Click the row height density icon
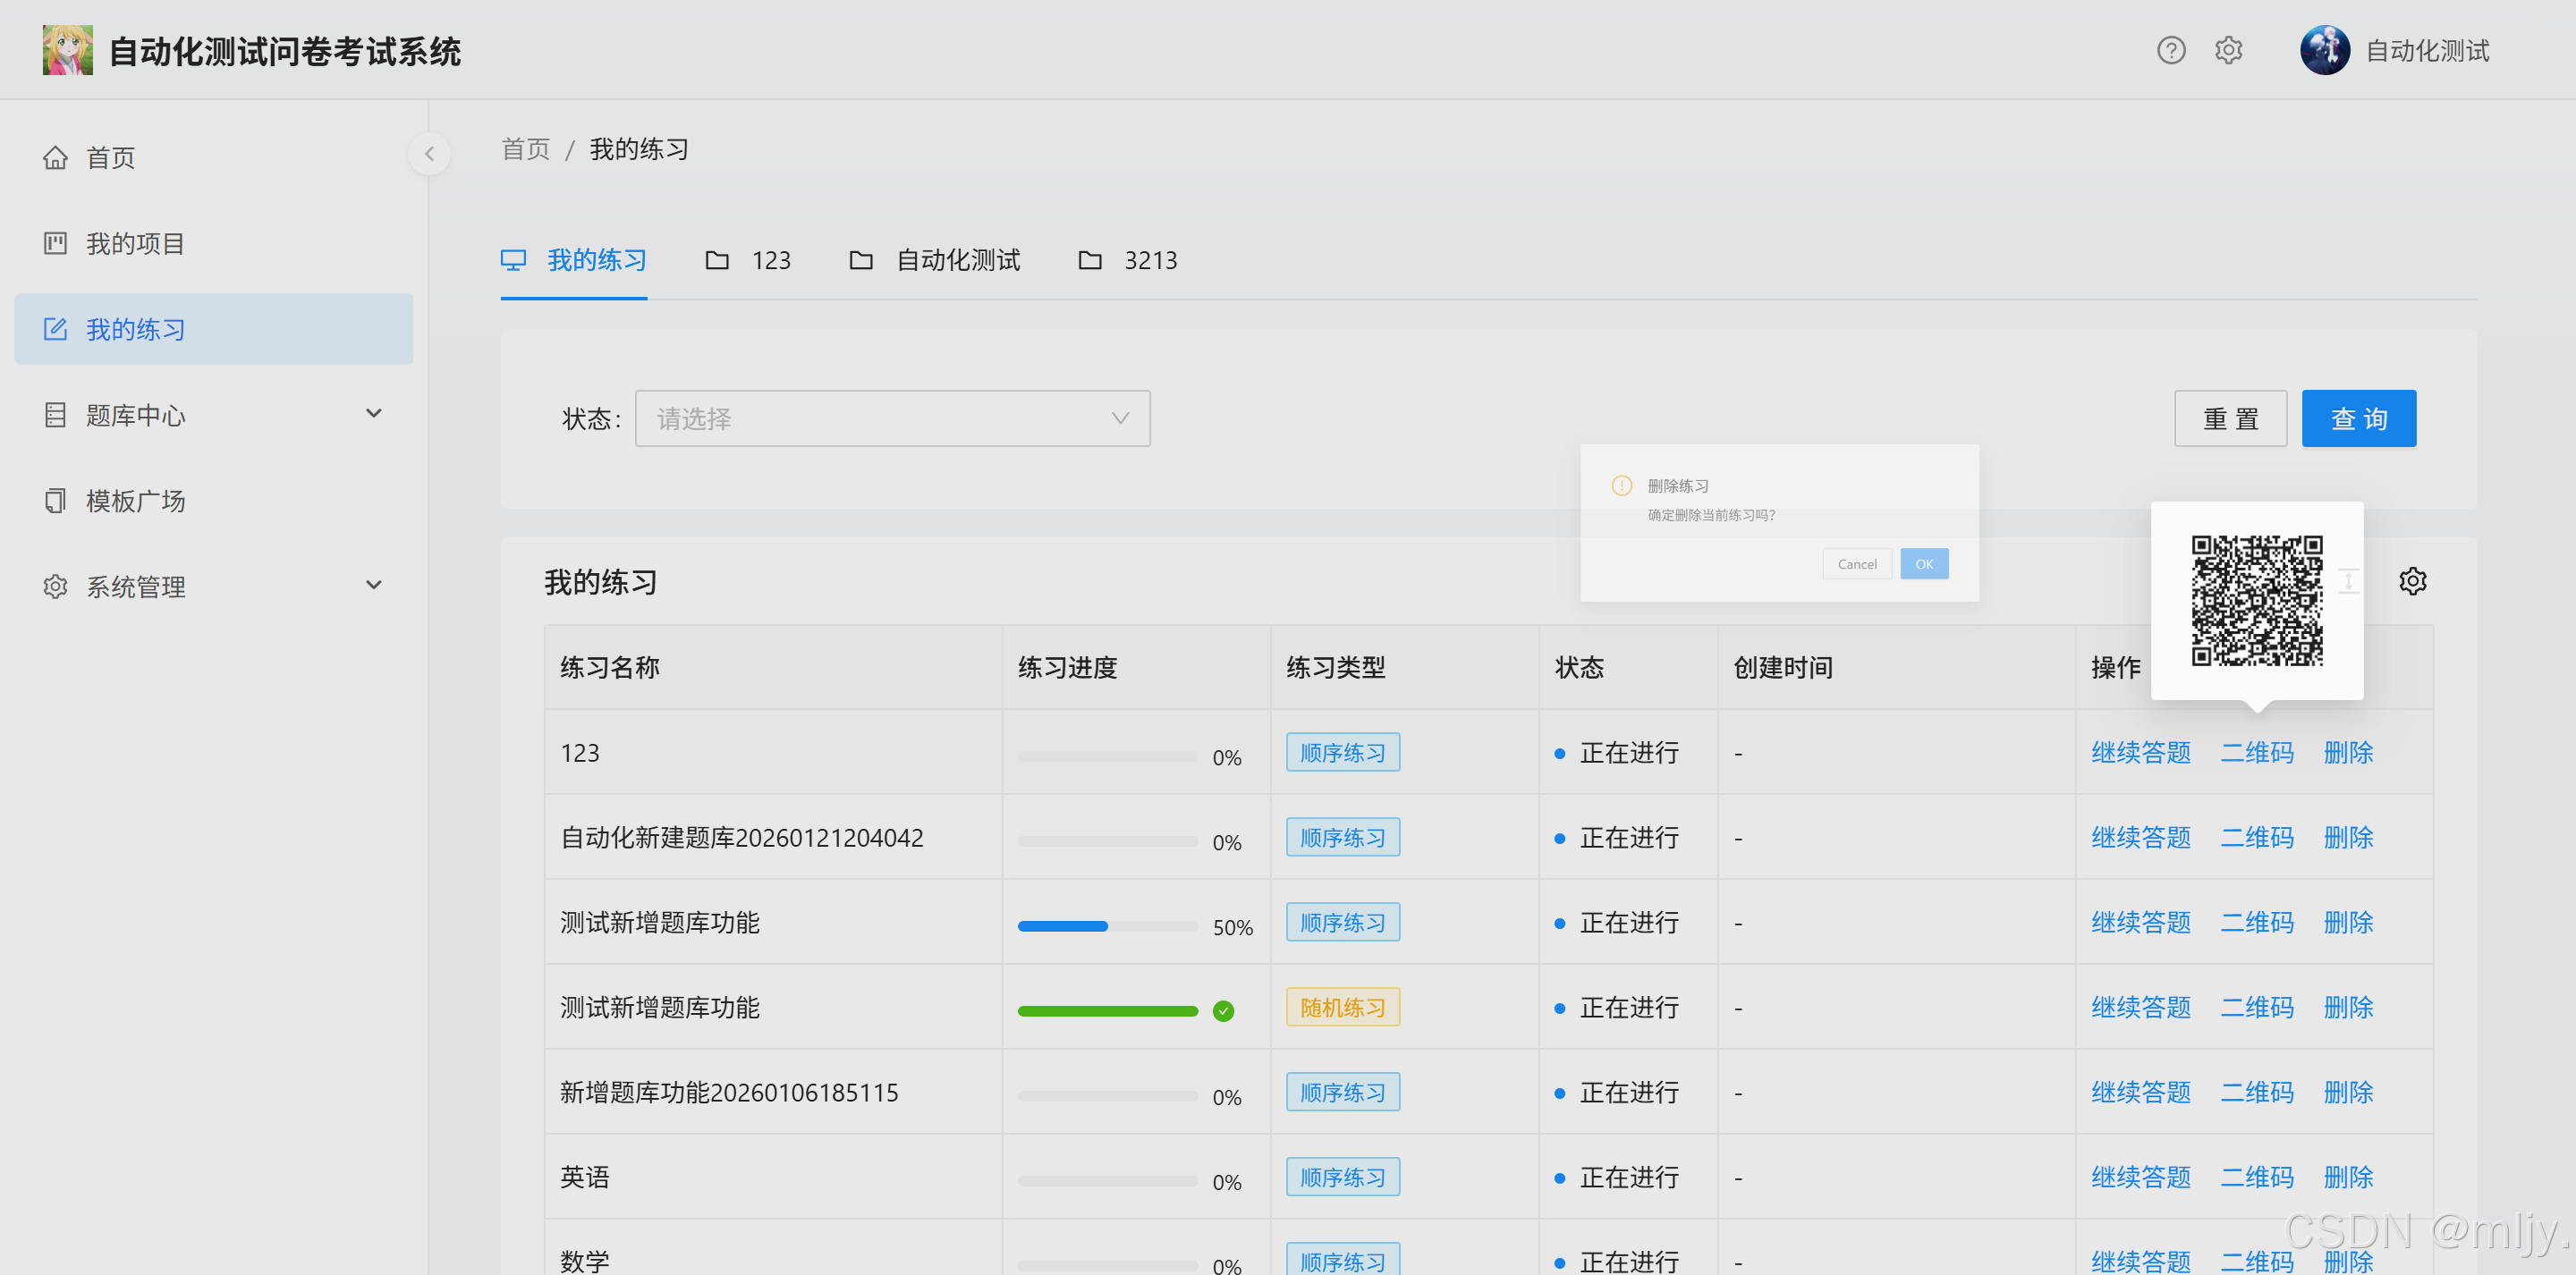 pos(2348,581)
